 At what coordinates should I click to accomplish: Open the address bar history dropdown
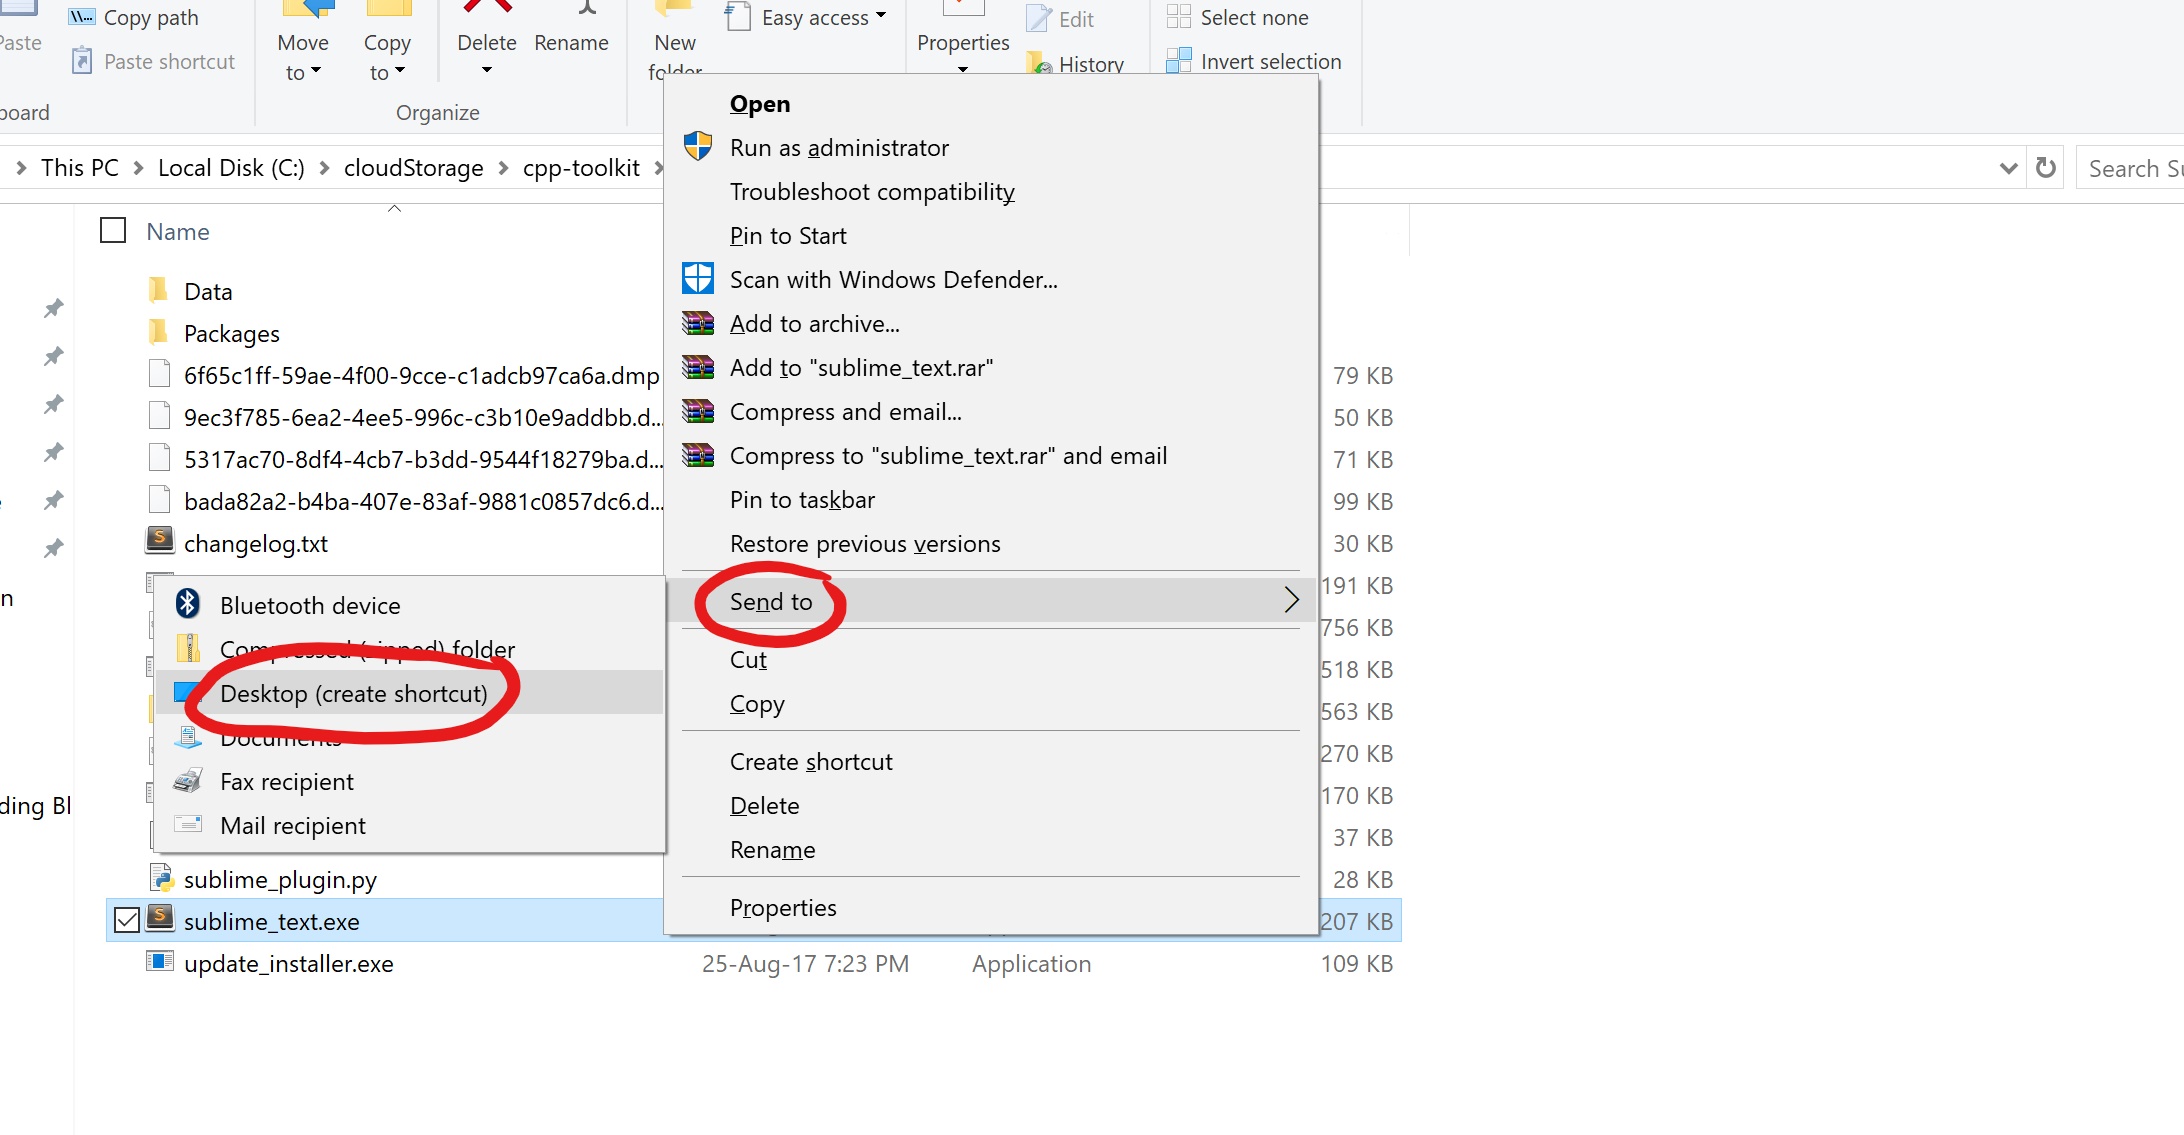pos(2008,168)
